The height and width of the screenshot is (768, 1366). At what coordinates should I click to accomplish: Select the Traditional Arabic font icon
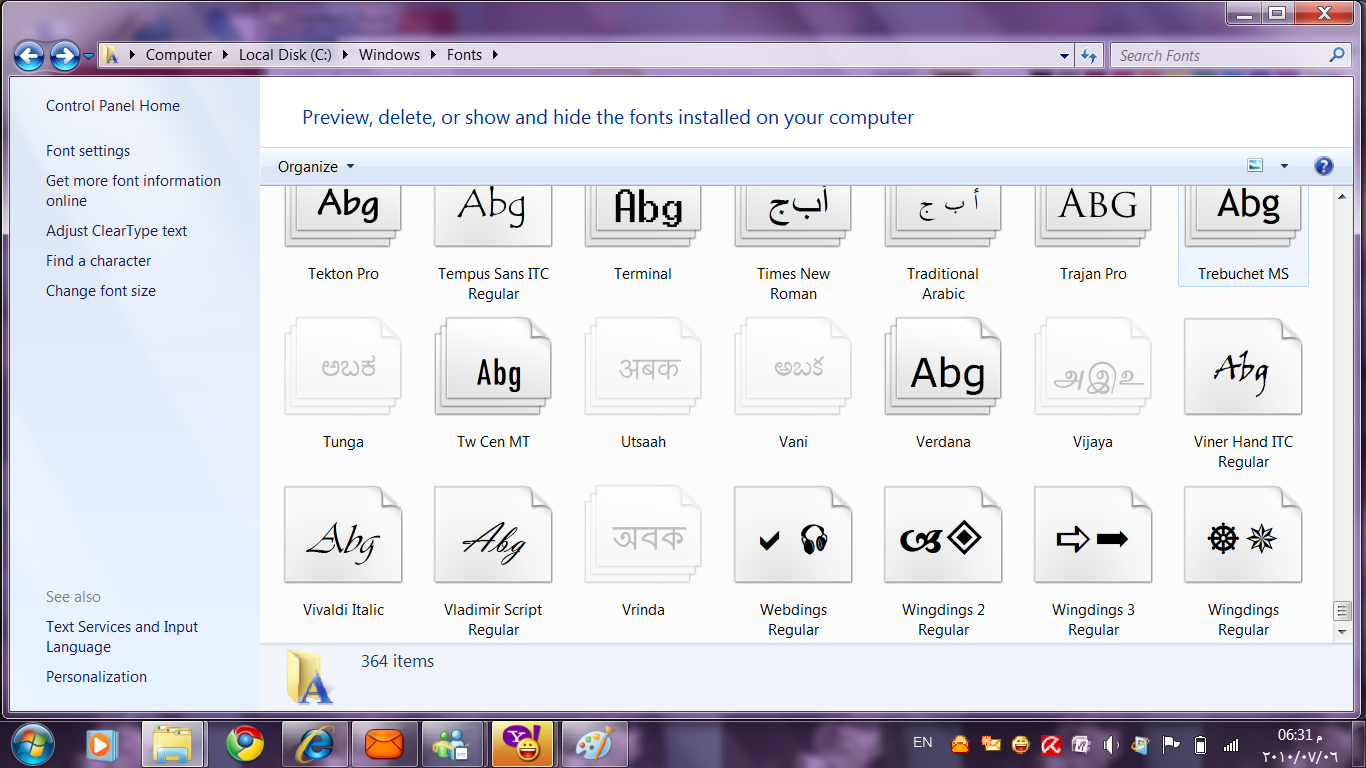click(x=943, y=217)
